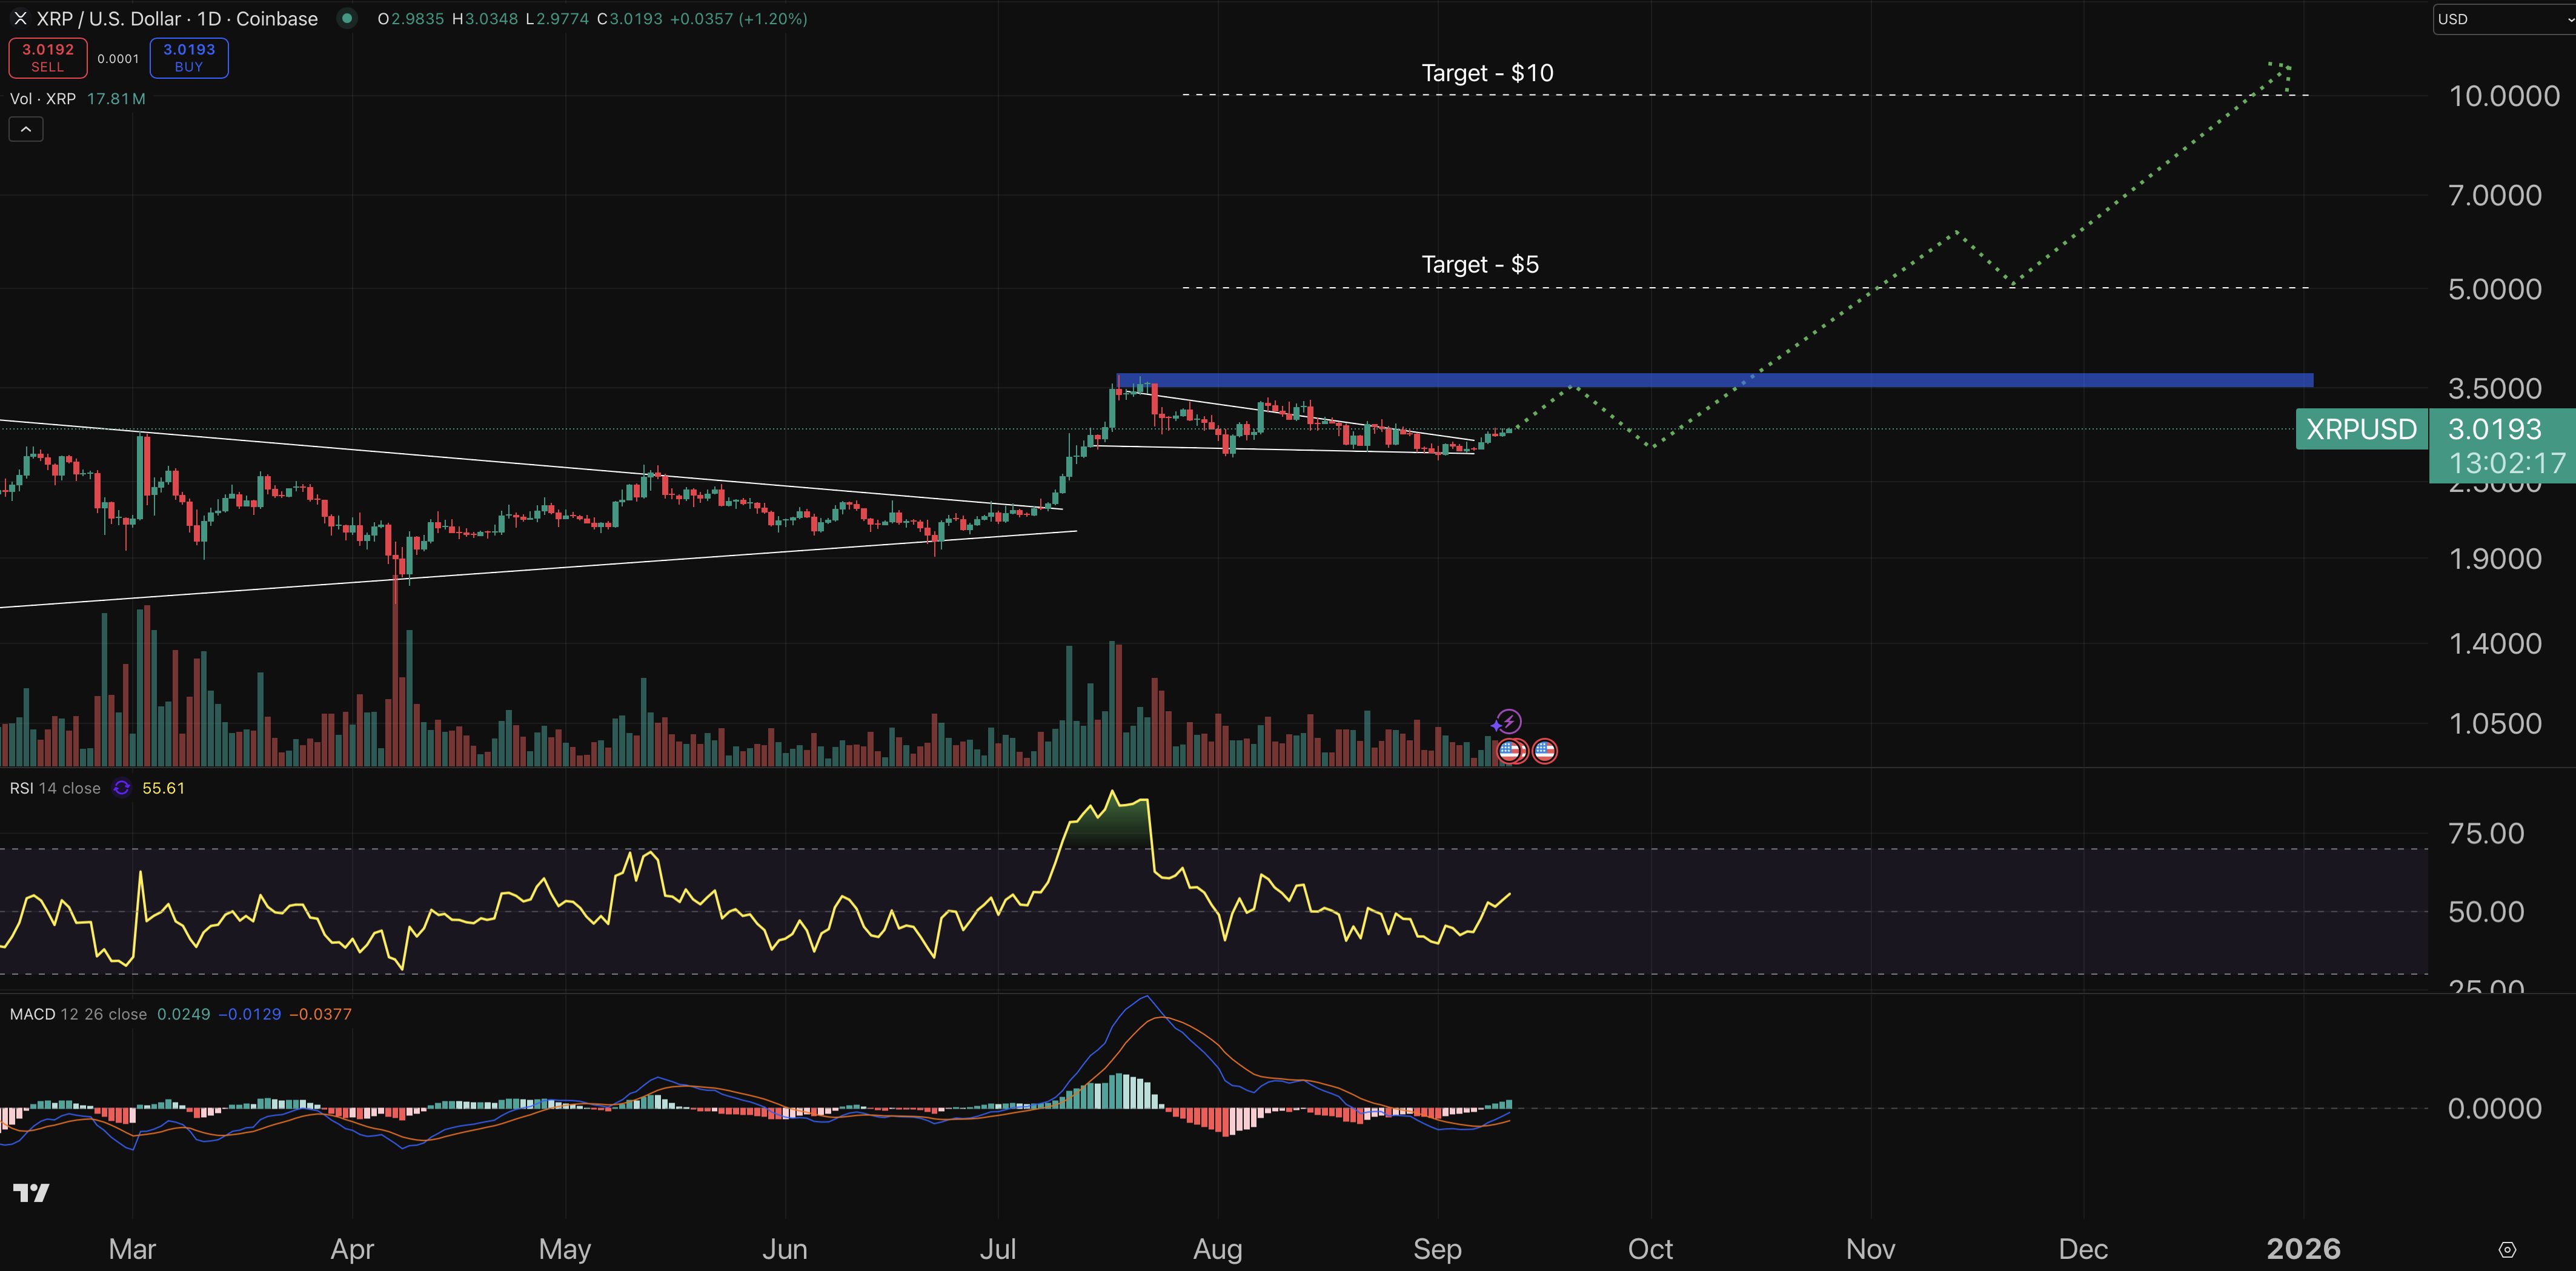Click the XRPUSD price label on the right axis
This screenshot has height=1271, width=2576.
pyautogui.click(x=2361, y=430)
